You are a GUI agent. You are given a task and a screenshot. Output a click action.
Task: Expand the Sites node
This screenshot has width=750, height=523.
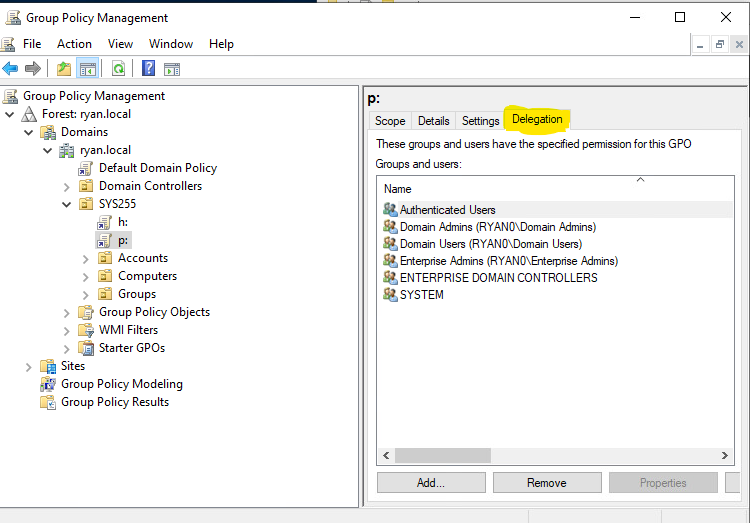coord(28,367)
